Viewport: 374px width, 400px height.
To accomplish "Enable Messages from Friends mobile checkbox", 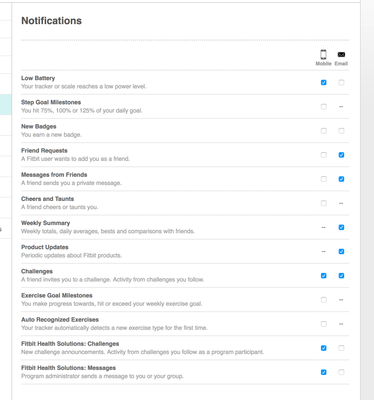I will (x=323, y=179).
